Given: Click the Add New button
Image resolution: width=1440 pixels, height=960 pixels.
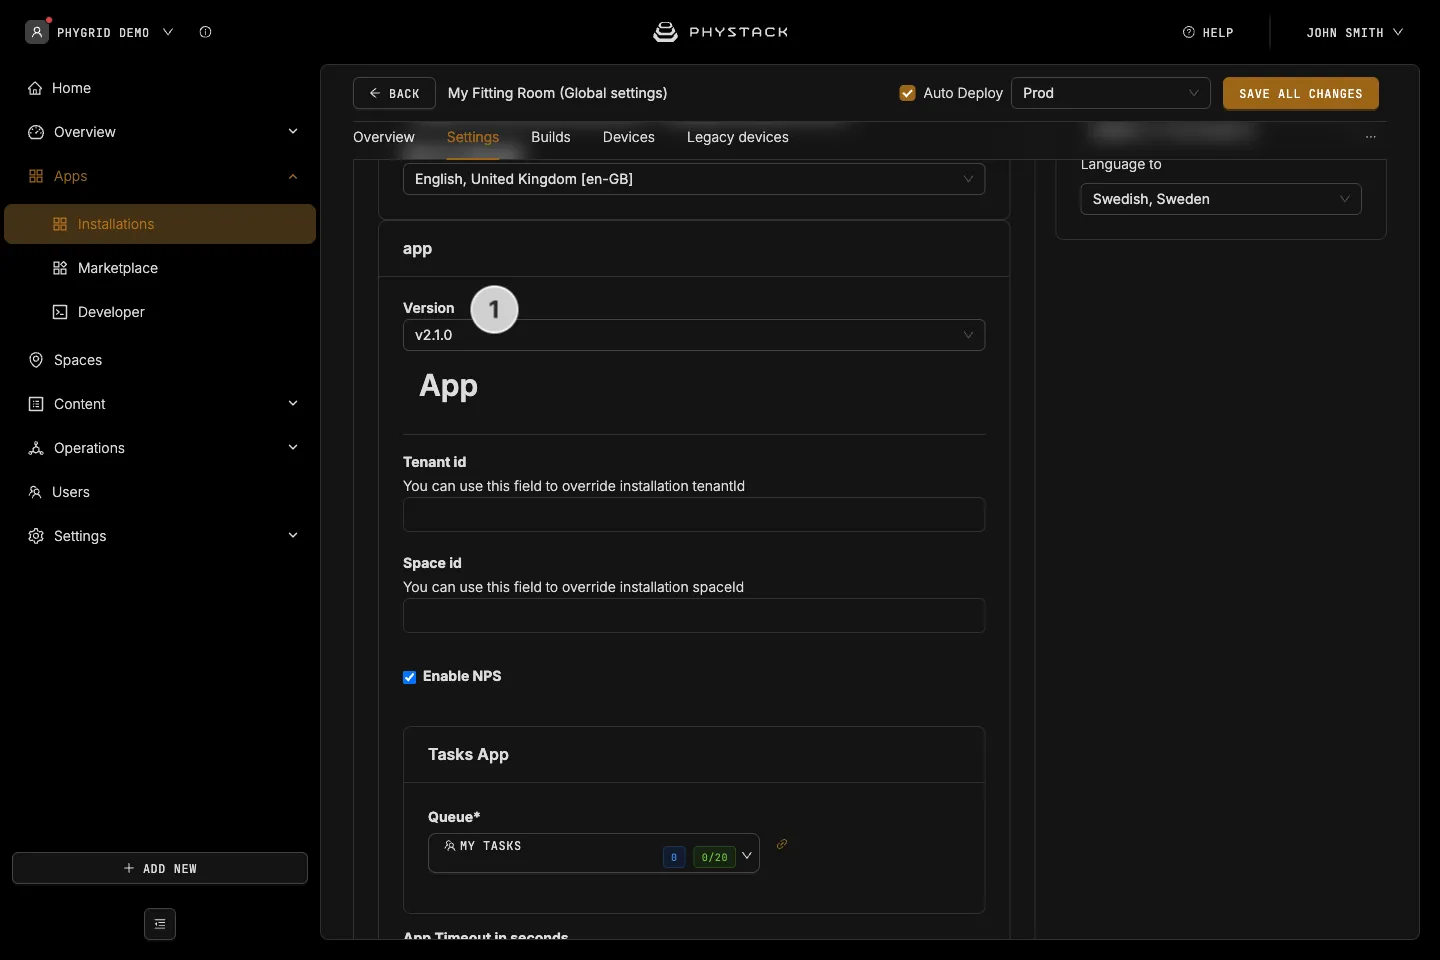Looking at the screenshot, I should [160, 868].
